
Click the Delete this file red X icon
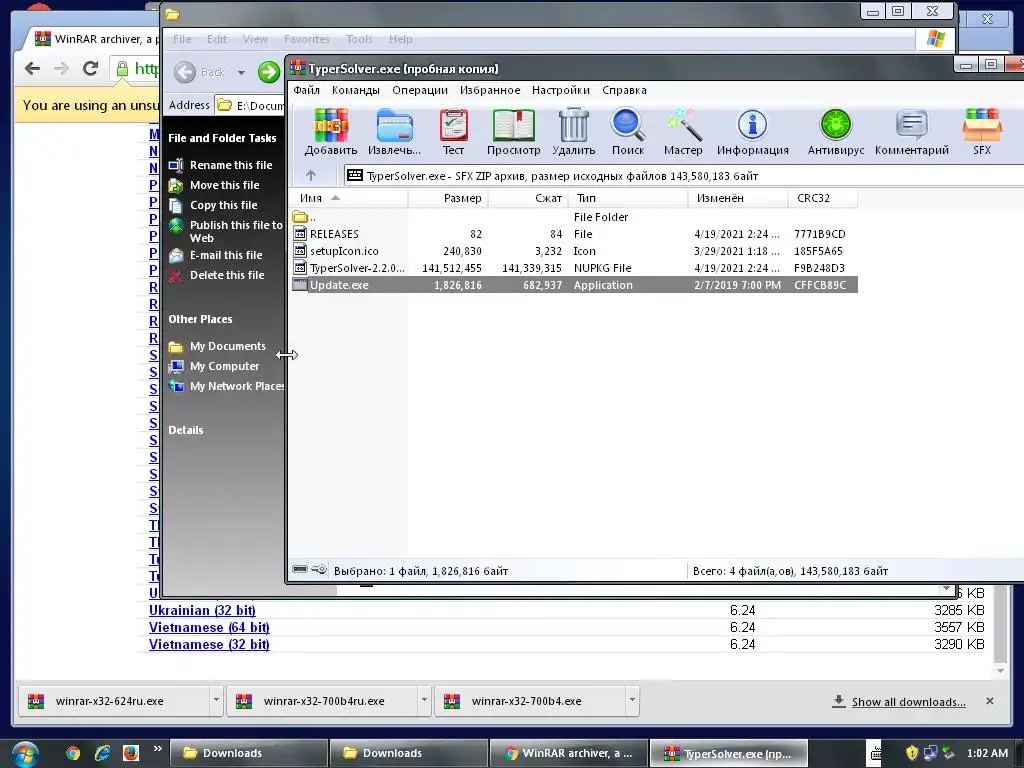coord(176,276)
